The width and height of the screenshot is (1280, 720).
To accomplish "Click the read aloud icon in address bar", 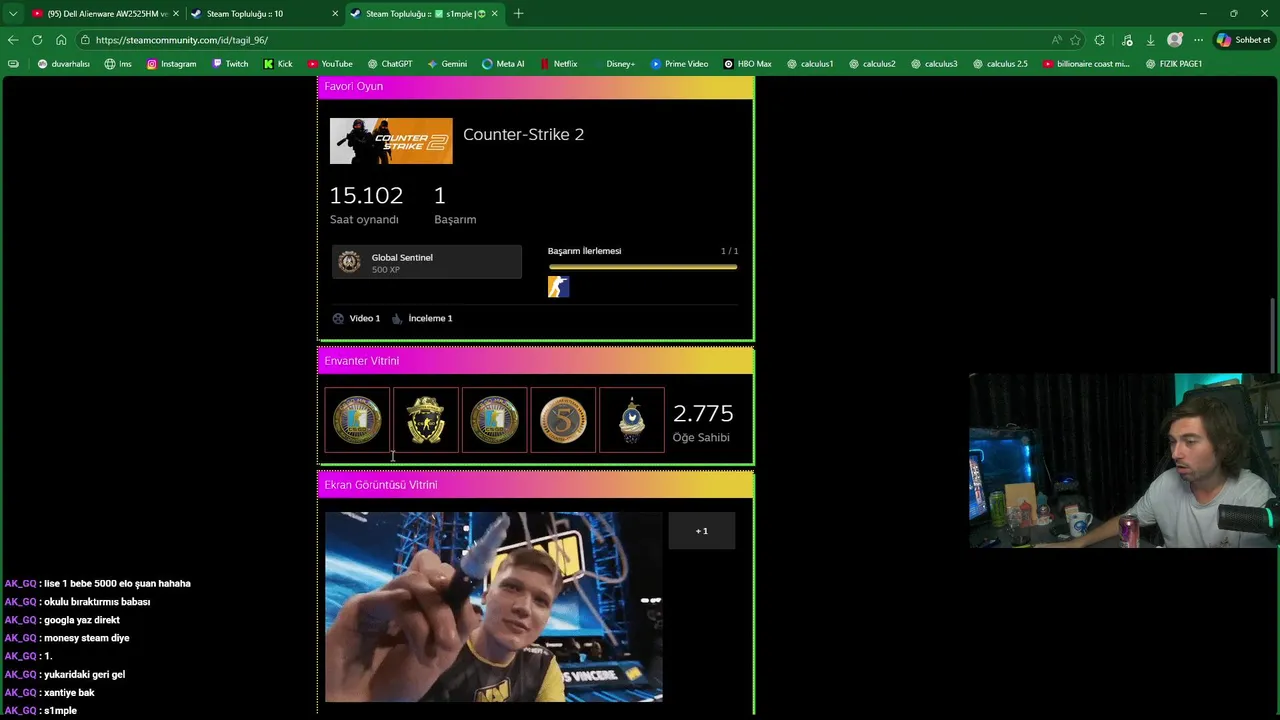I will click(1056, 40).
